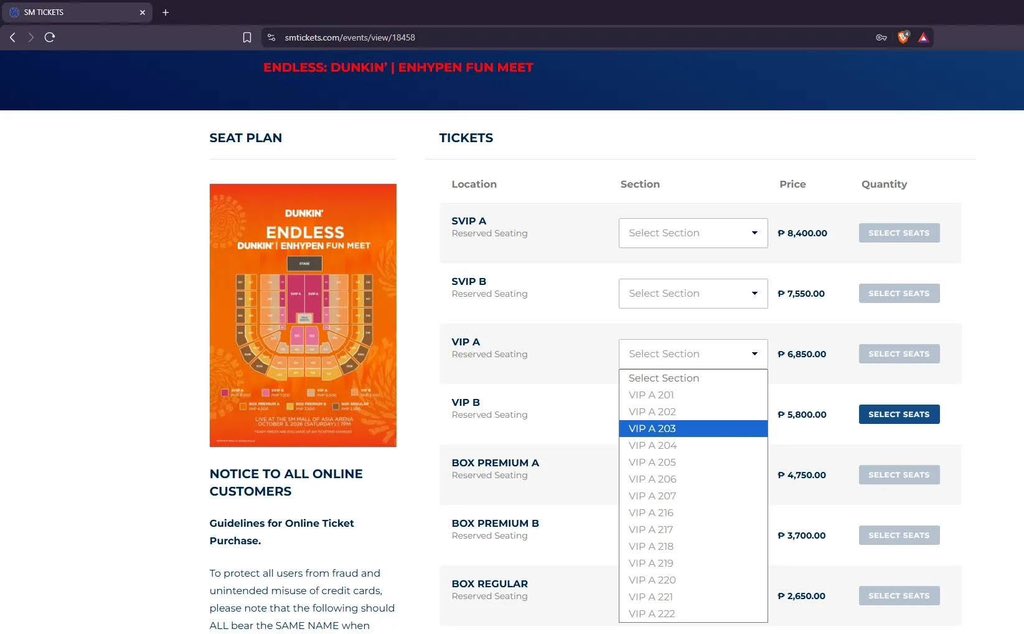Open the SVIP B Select Section dropdown

click(x=693, y=294)
